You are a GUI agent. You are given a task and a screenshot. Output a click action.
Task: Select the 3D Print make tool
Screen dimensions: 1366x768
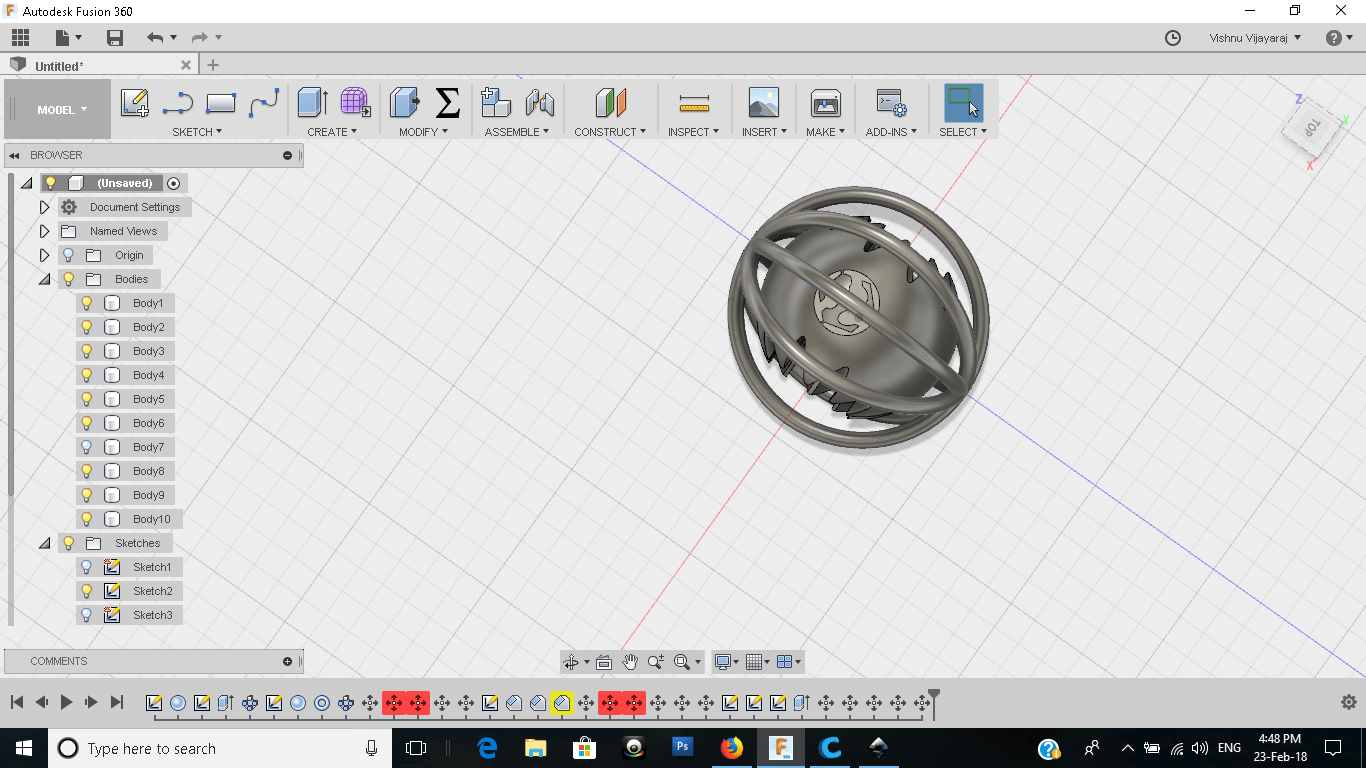pos(825,102)
